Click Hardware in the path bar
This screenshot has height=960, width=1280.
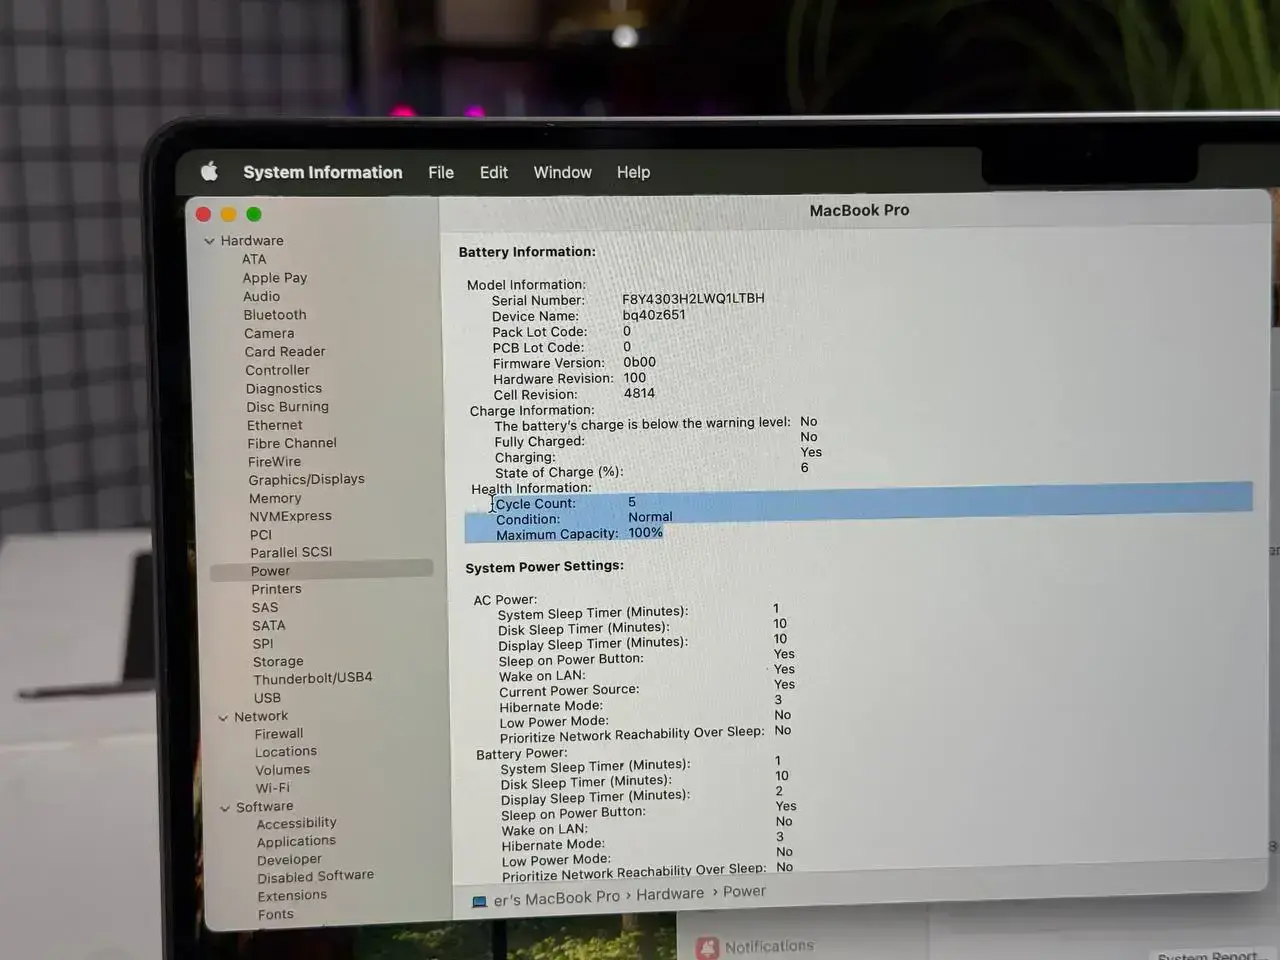pos(670,894)
